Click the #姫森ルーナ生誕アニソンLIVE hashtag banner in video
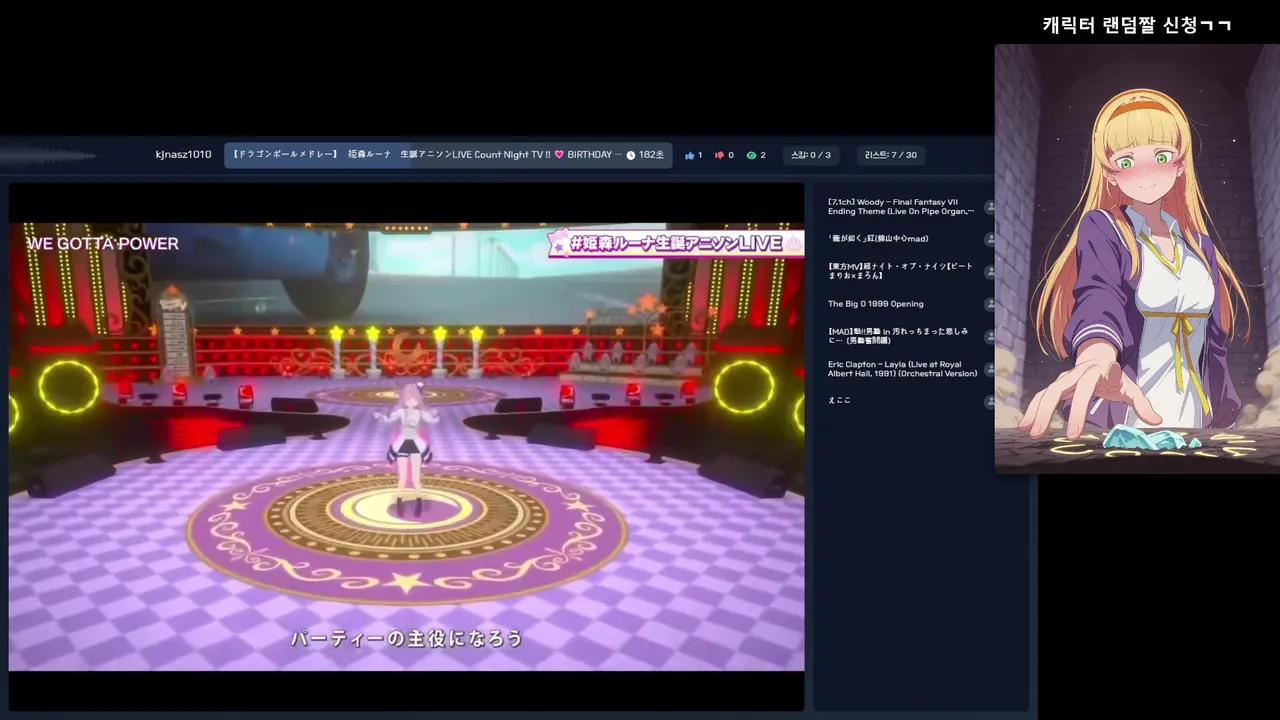The image size is (1280, 720). pos(676,243)
